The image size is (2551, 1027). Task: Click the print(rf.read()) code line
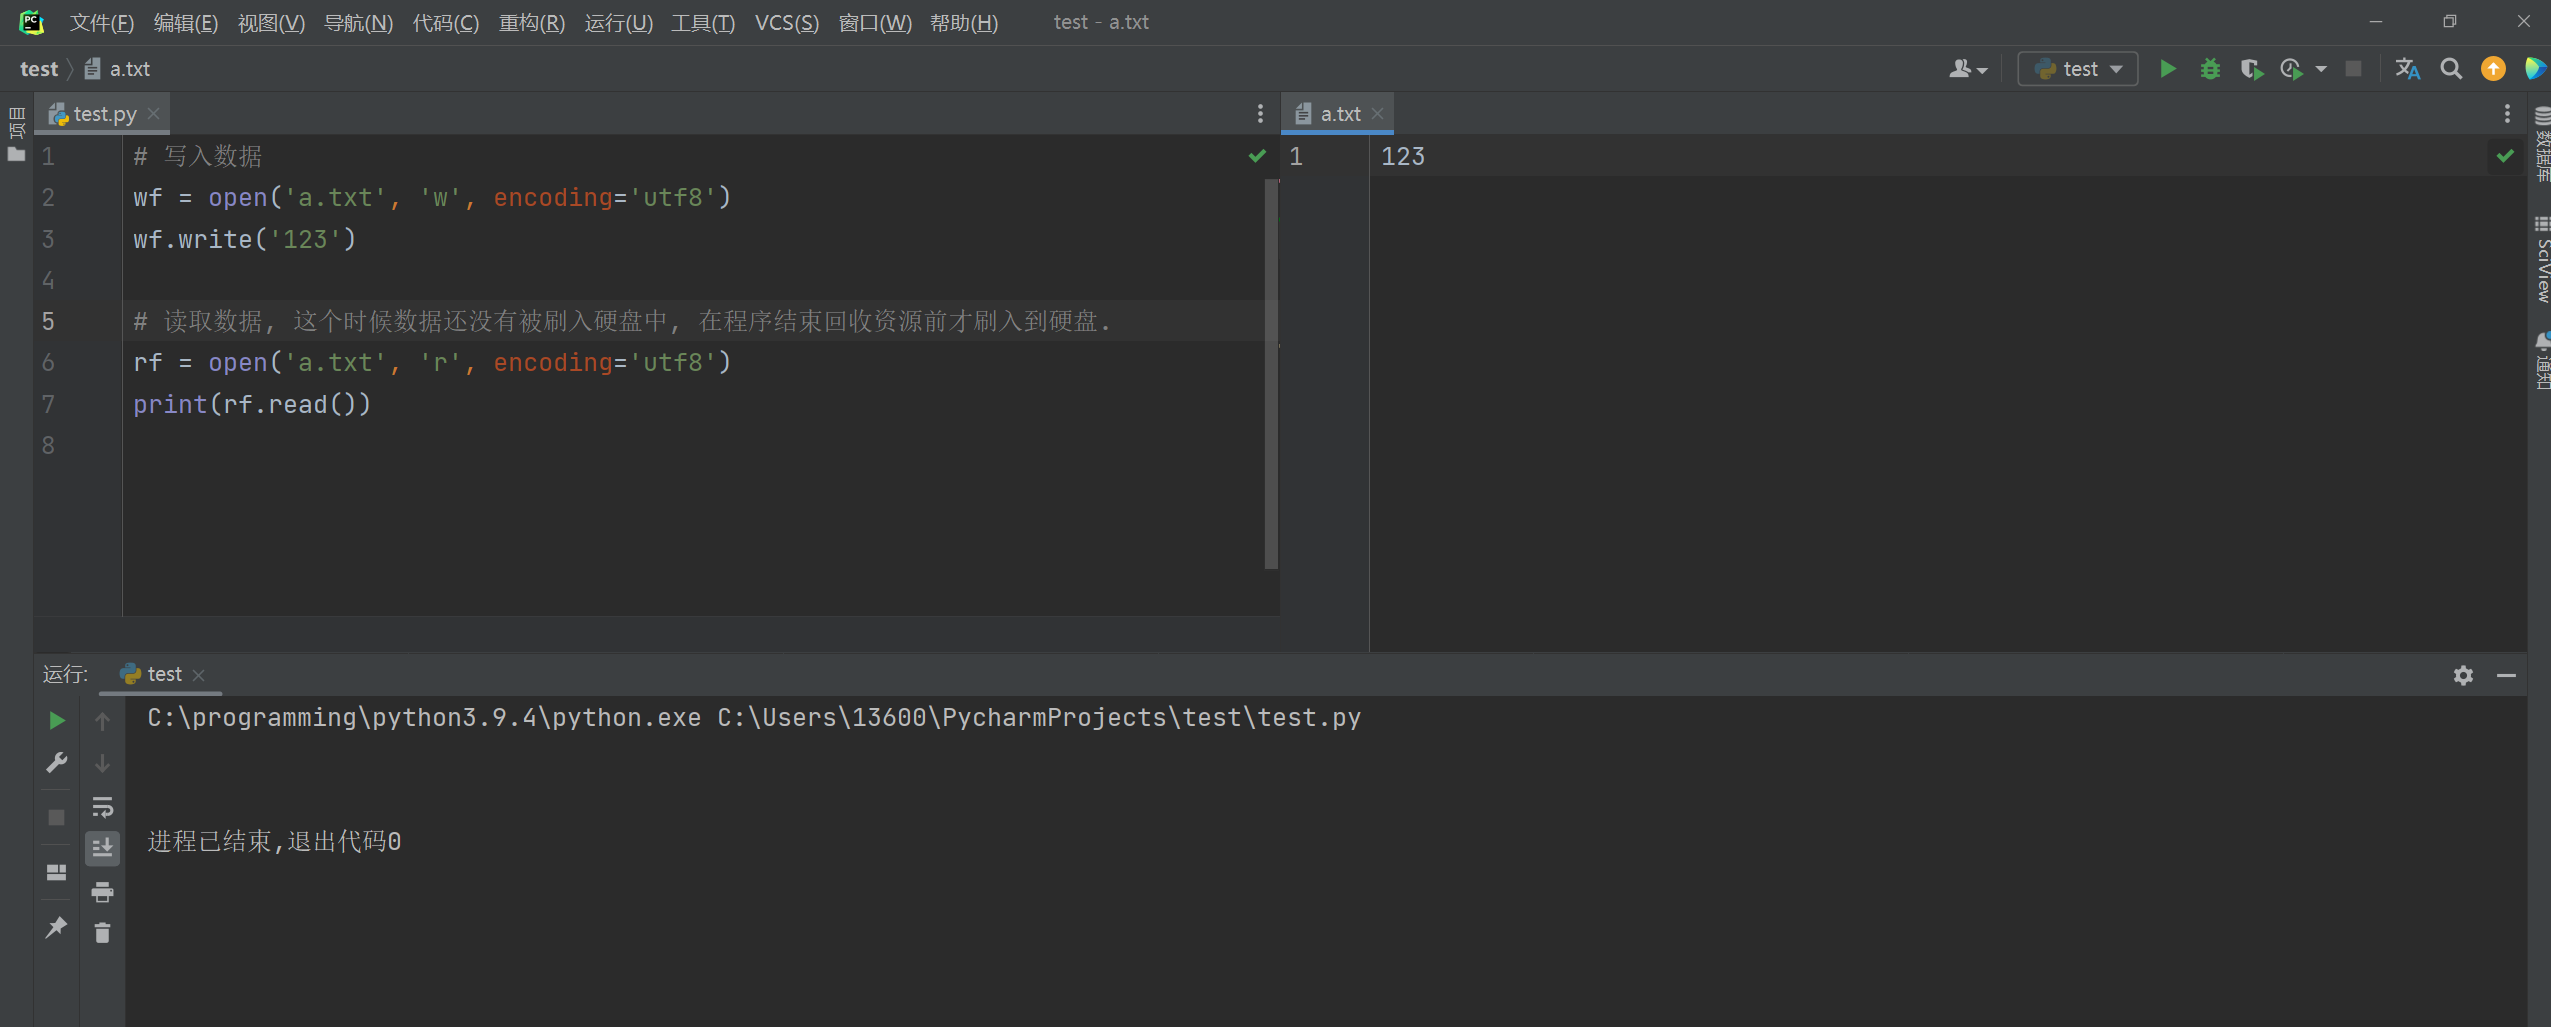252,404
